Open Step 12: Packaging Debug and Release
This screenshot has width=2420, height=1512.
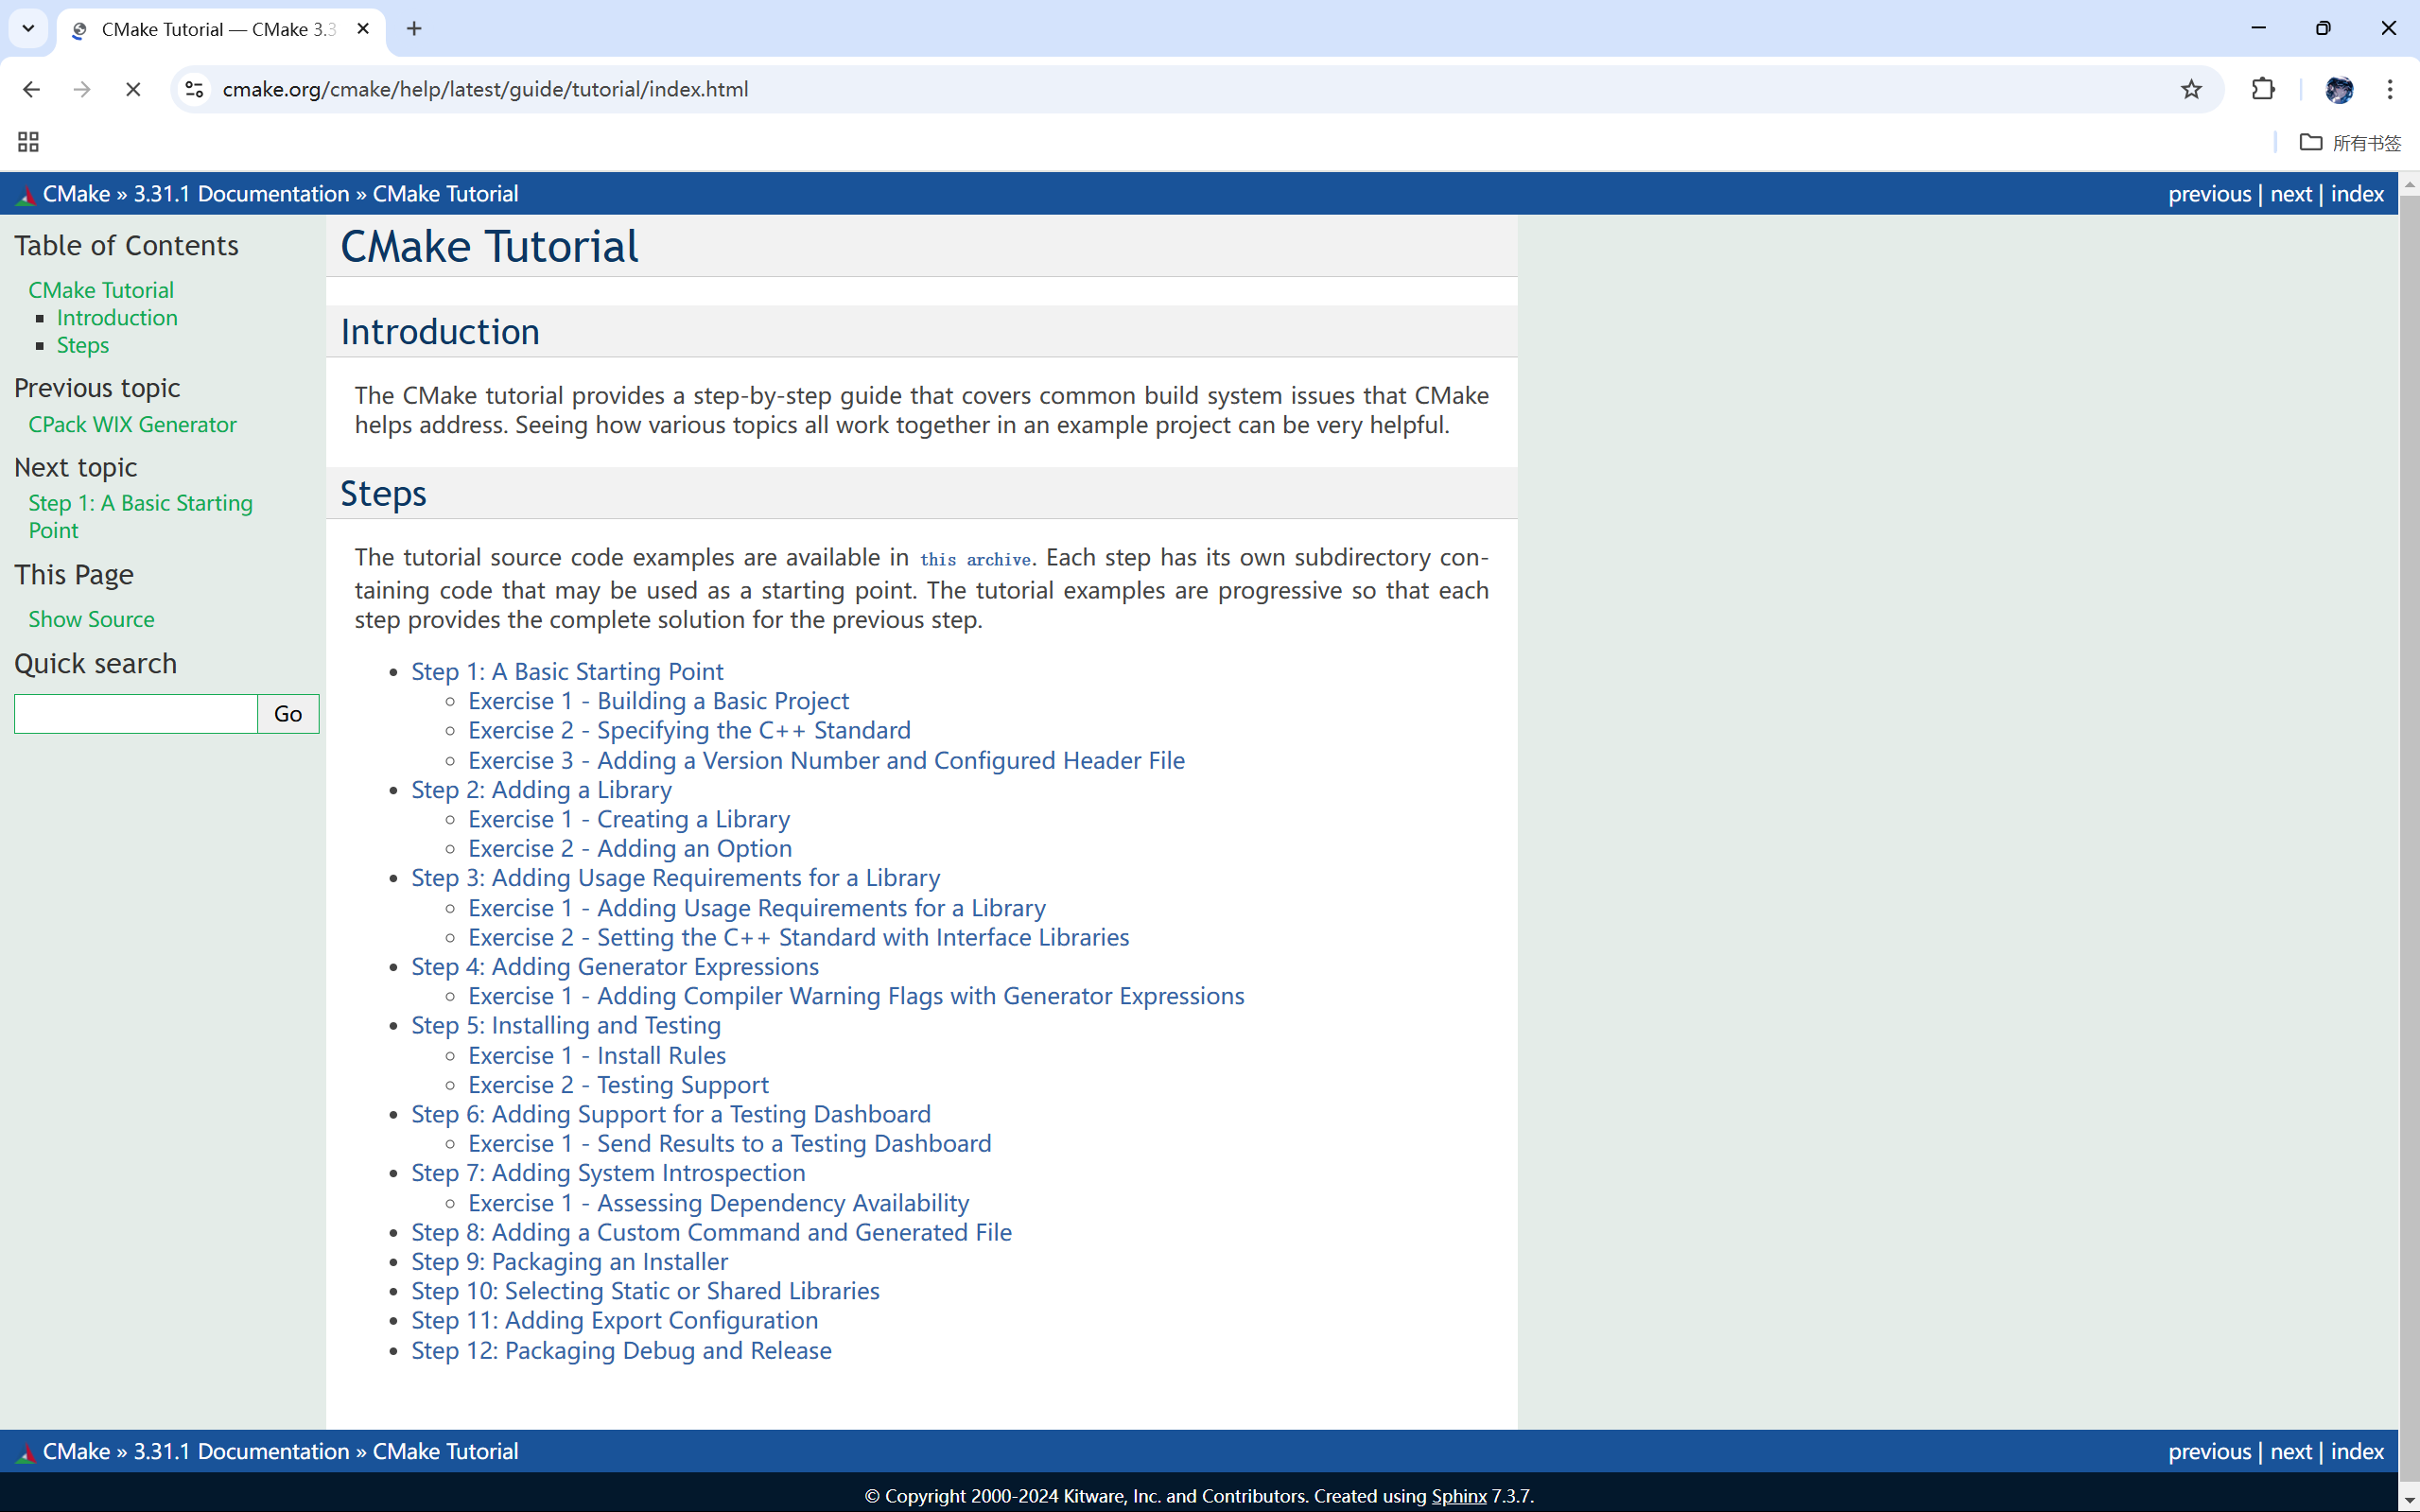click(x=621, y=1350)
